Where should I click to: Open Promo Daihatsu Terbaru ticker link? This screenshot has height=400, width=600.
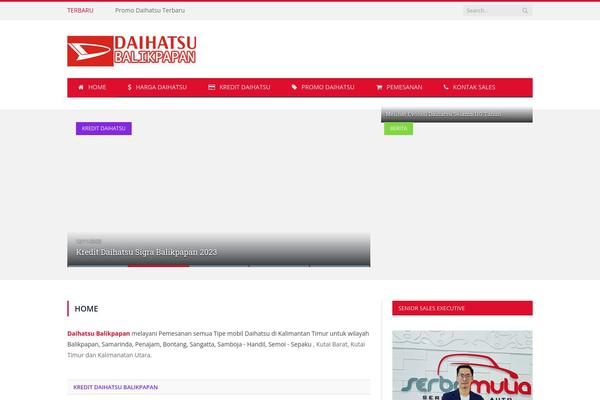(x=150, y=10)
